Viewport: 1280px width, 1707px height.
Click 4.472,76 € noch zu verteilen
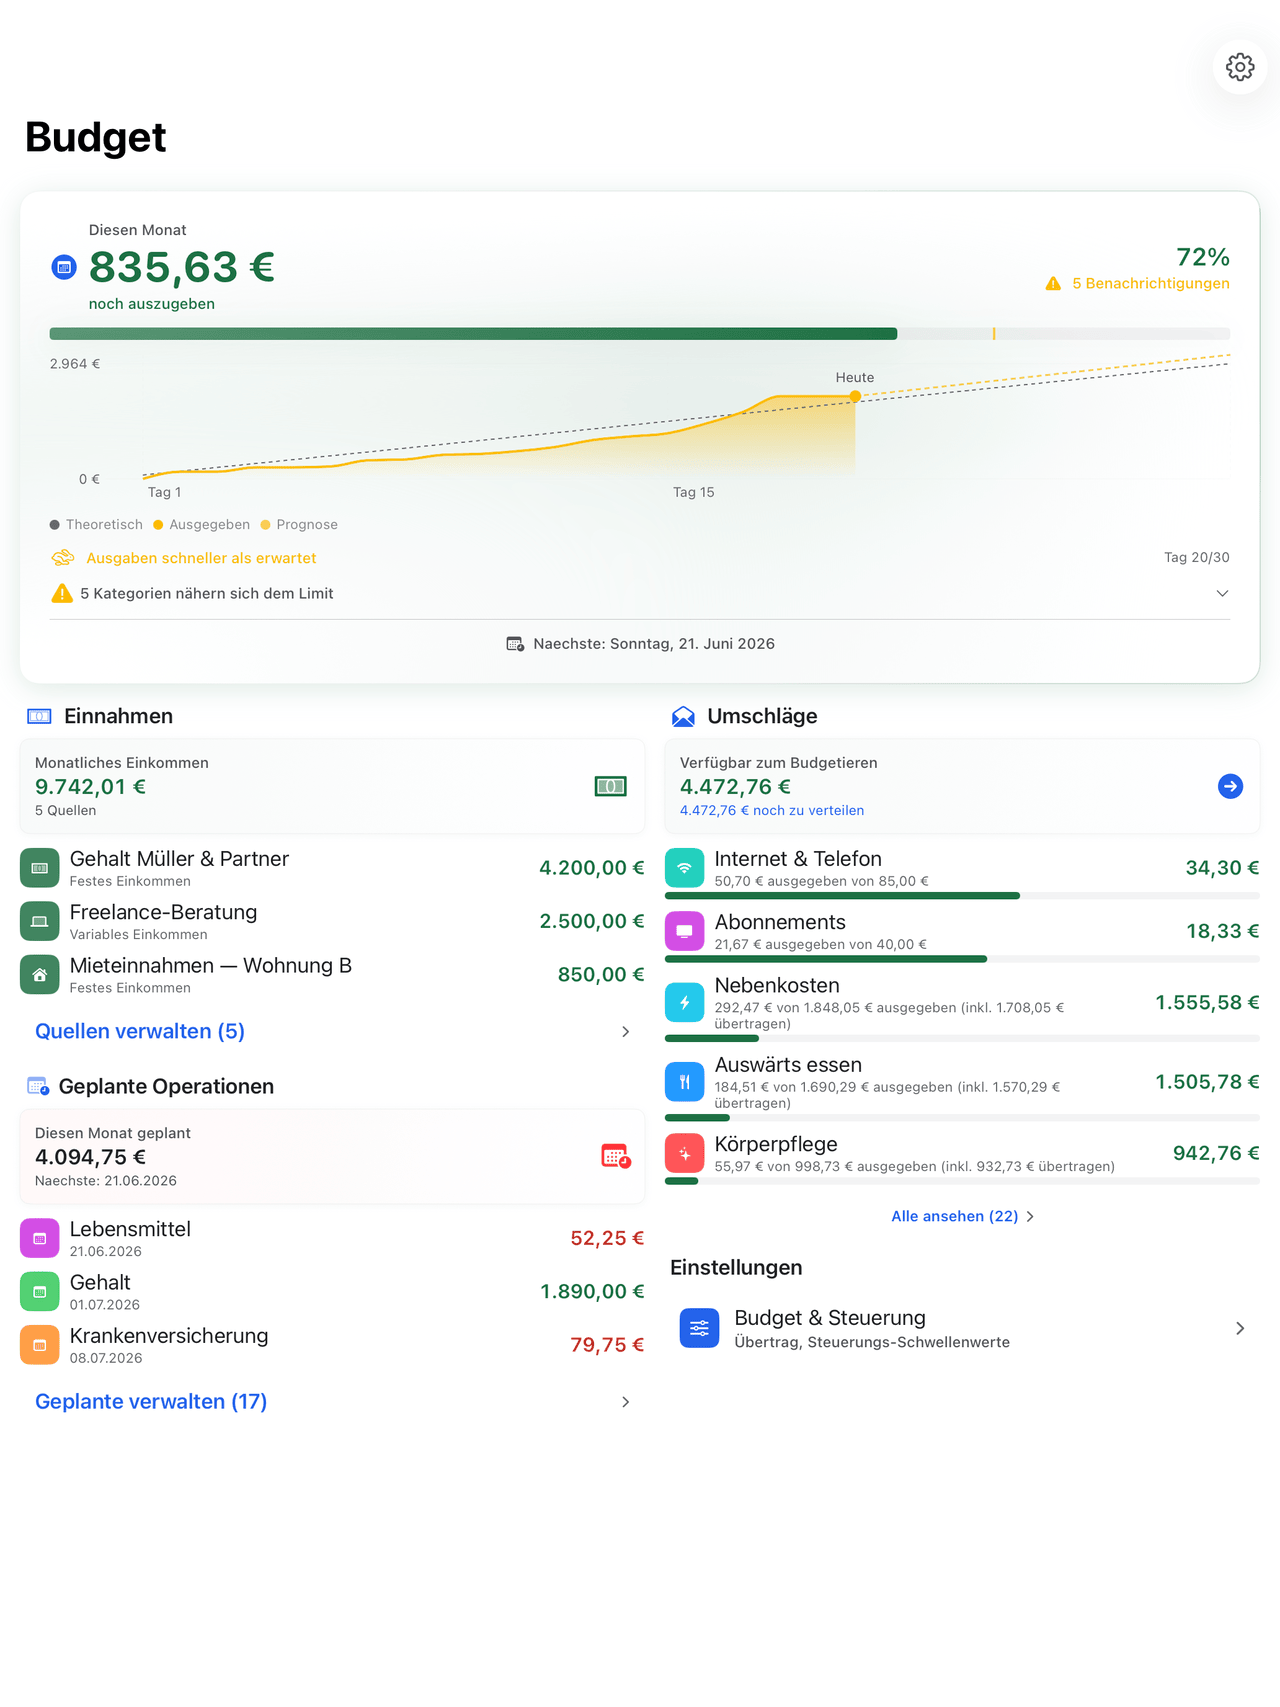772,811
